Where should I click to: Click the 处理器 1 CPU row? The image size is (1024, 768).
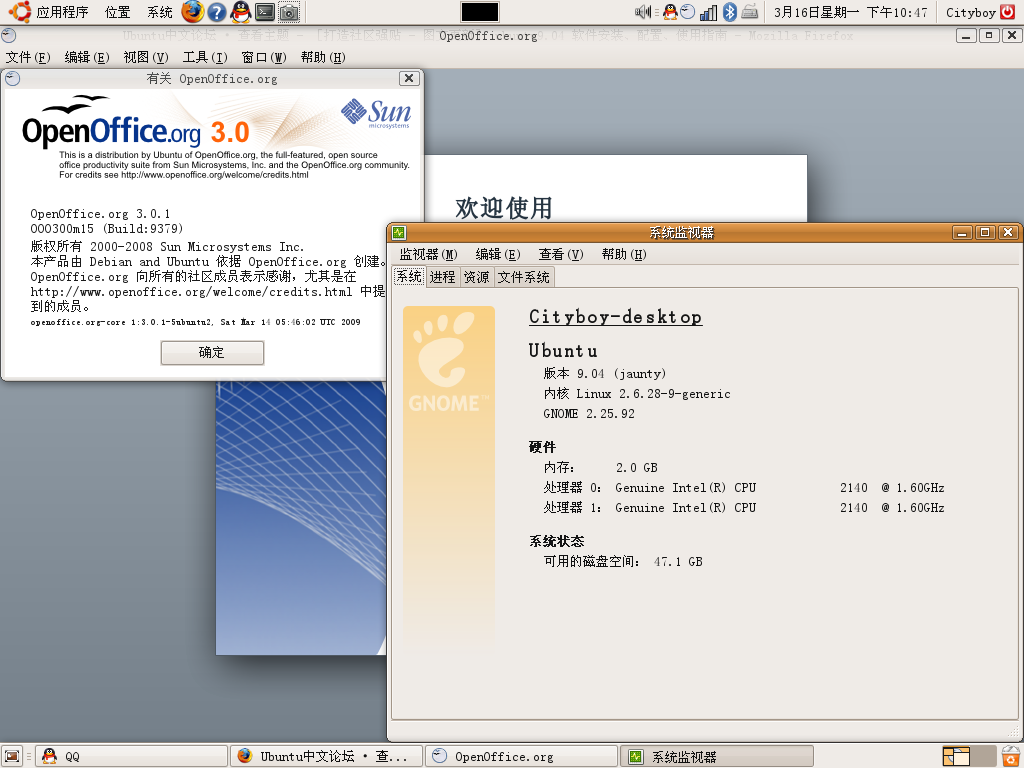coord(744,507)
